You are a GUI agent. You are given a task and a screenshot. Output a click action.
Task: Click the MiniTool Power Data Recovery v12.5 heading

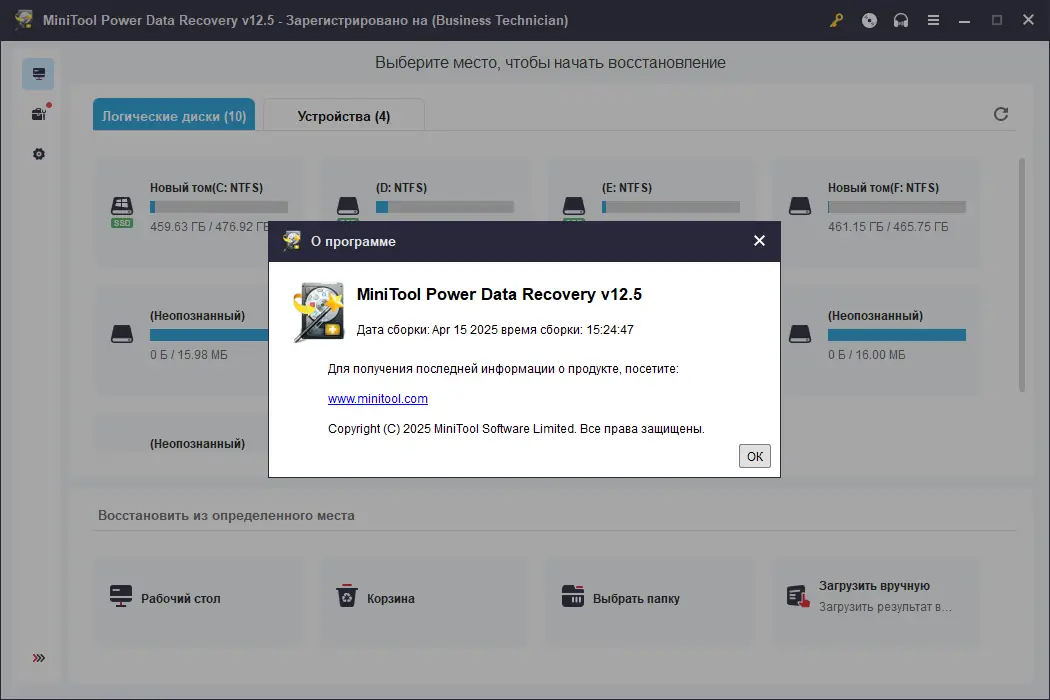point(499,294)
